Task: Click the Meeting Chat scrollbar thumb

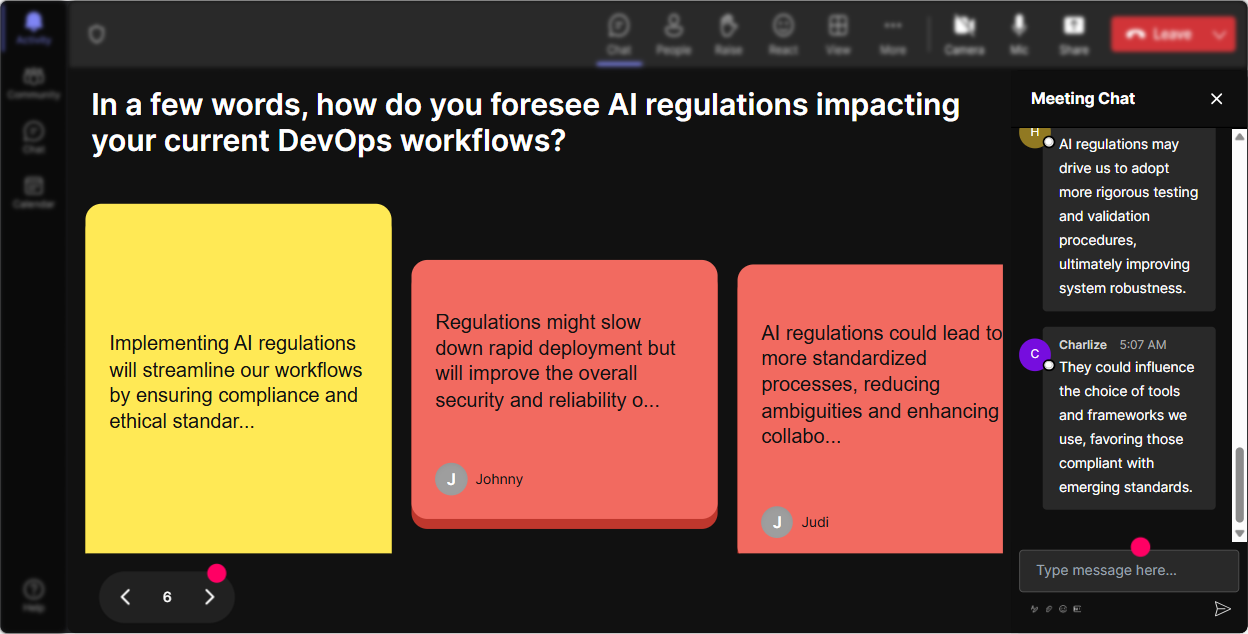Action: (x=1240, y=485)
